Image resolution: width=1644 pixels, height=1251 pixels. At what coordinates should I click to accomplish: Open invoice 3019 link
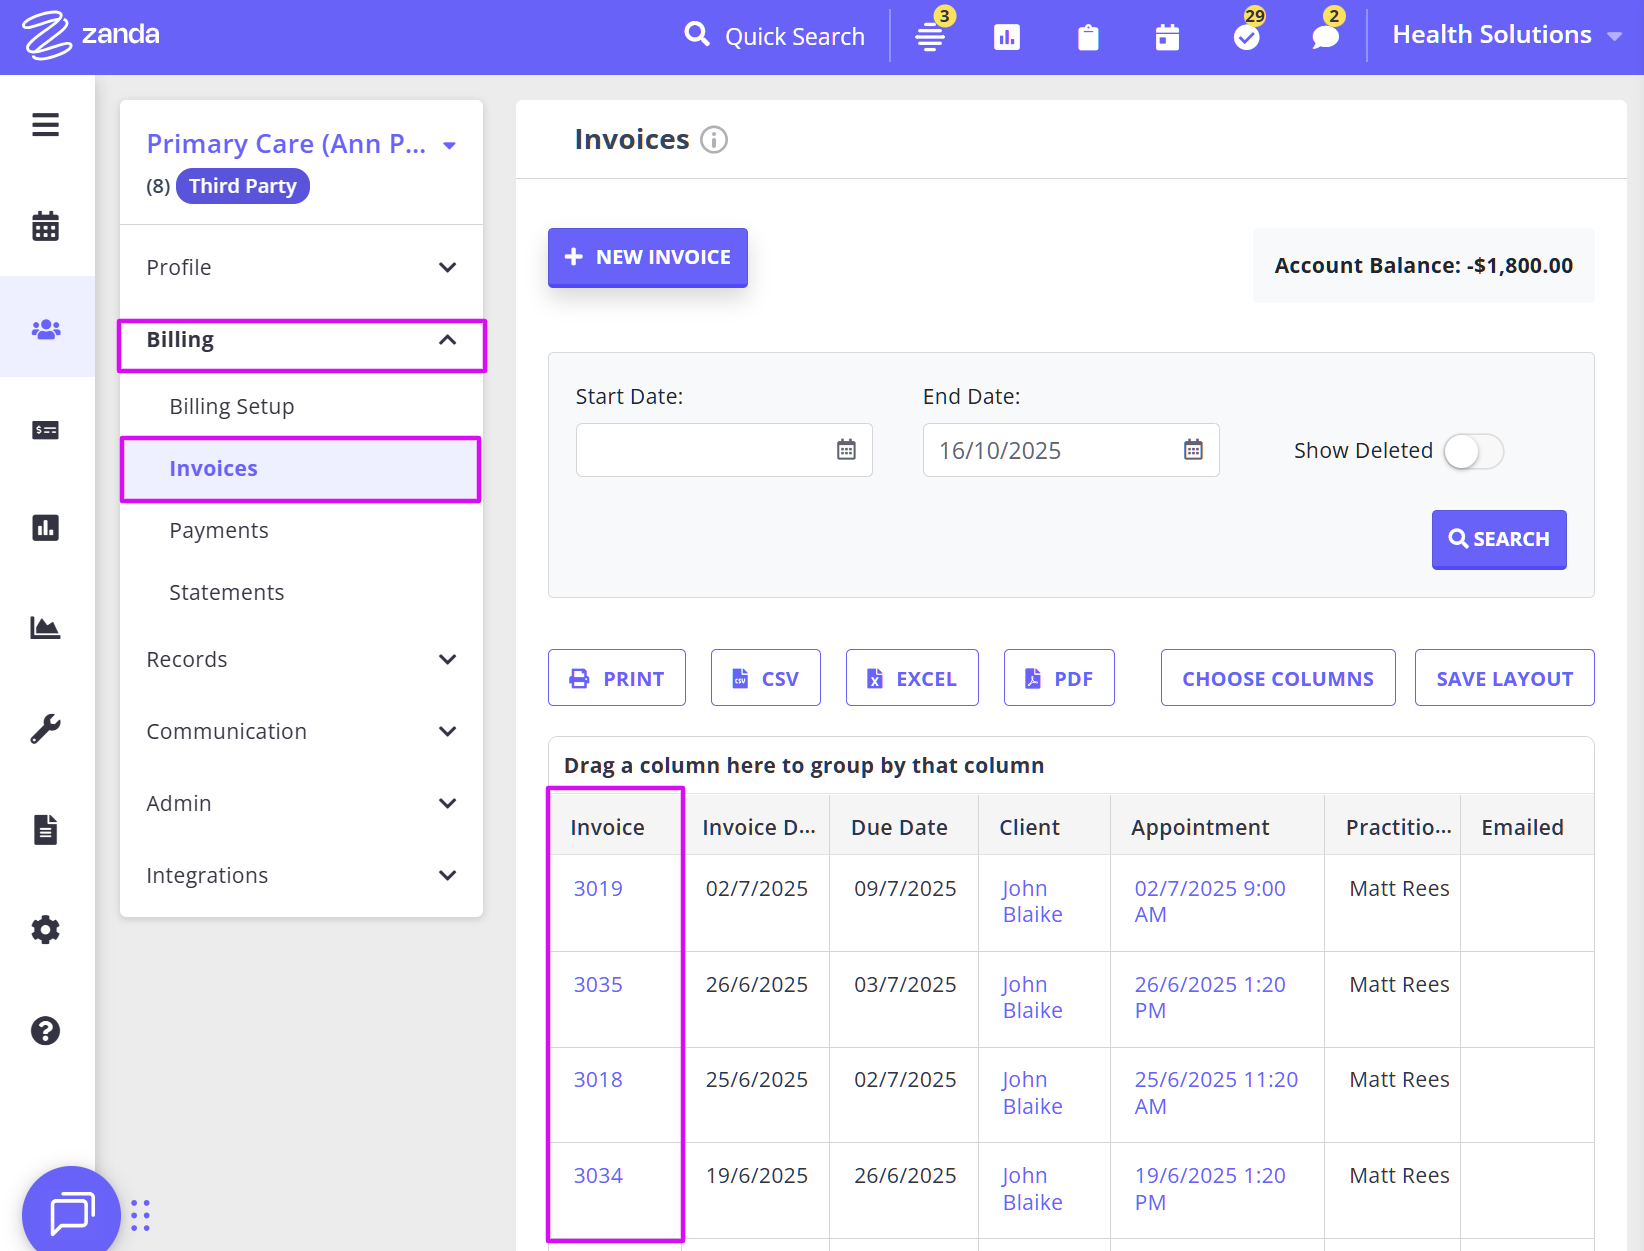point(598,889)
